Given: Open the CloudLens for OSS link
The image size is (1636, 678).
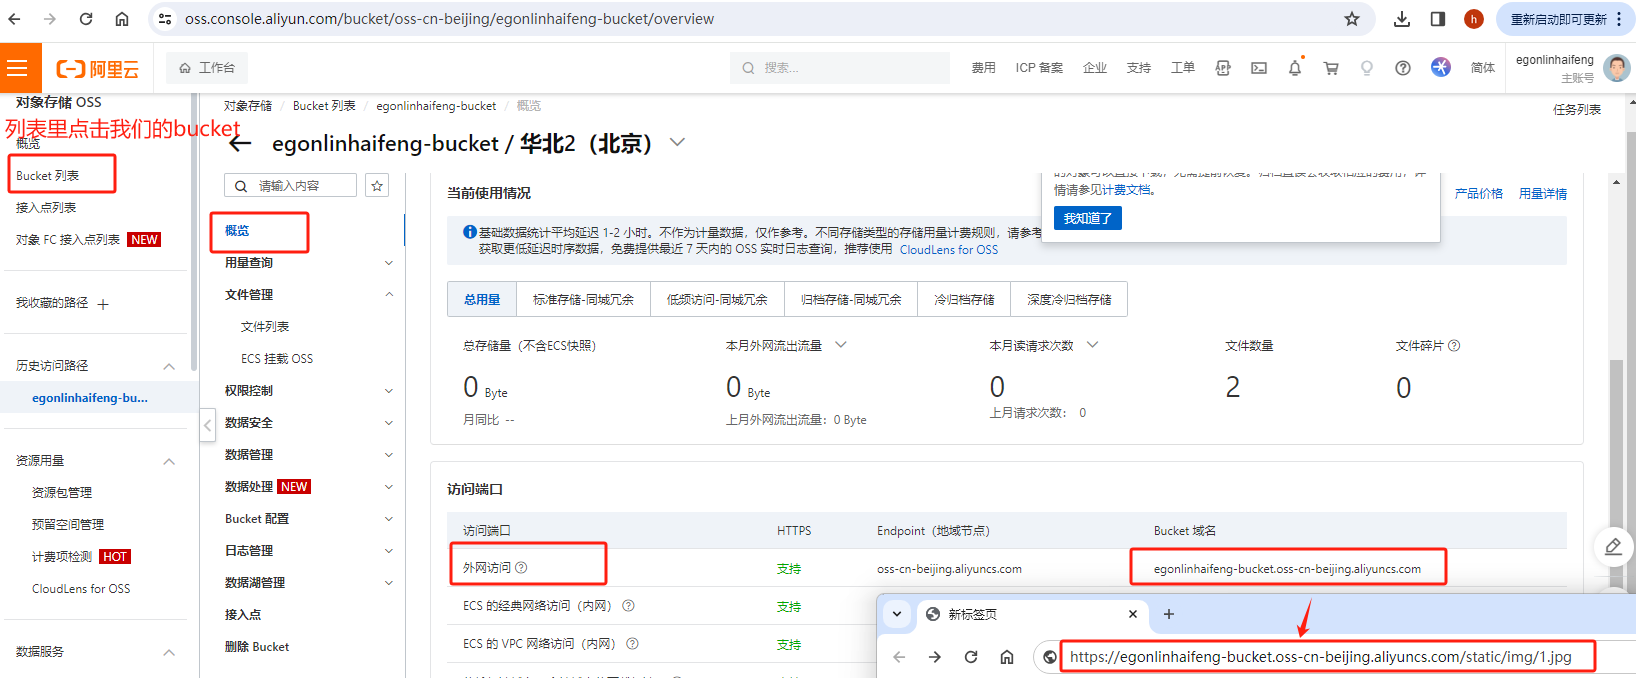Looking at the screenshot, I should pos(948,250).
